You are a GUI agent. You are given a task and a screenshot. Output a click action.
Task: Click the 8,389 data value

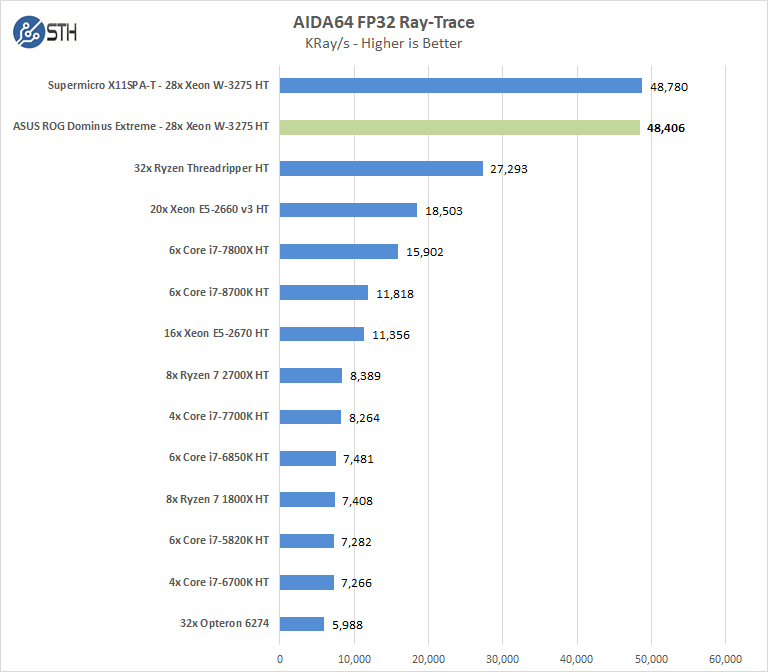(x=365, y=377)
